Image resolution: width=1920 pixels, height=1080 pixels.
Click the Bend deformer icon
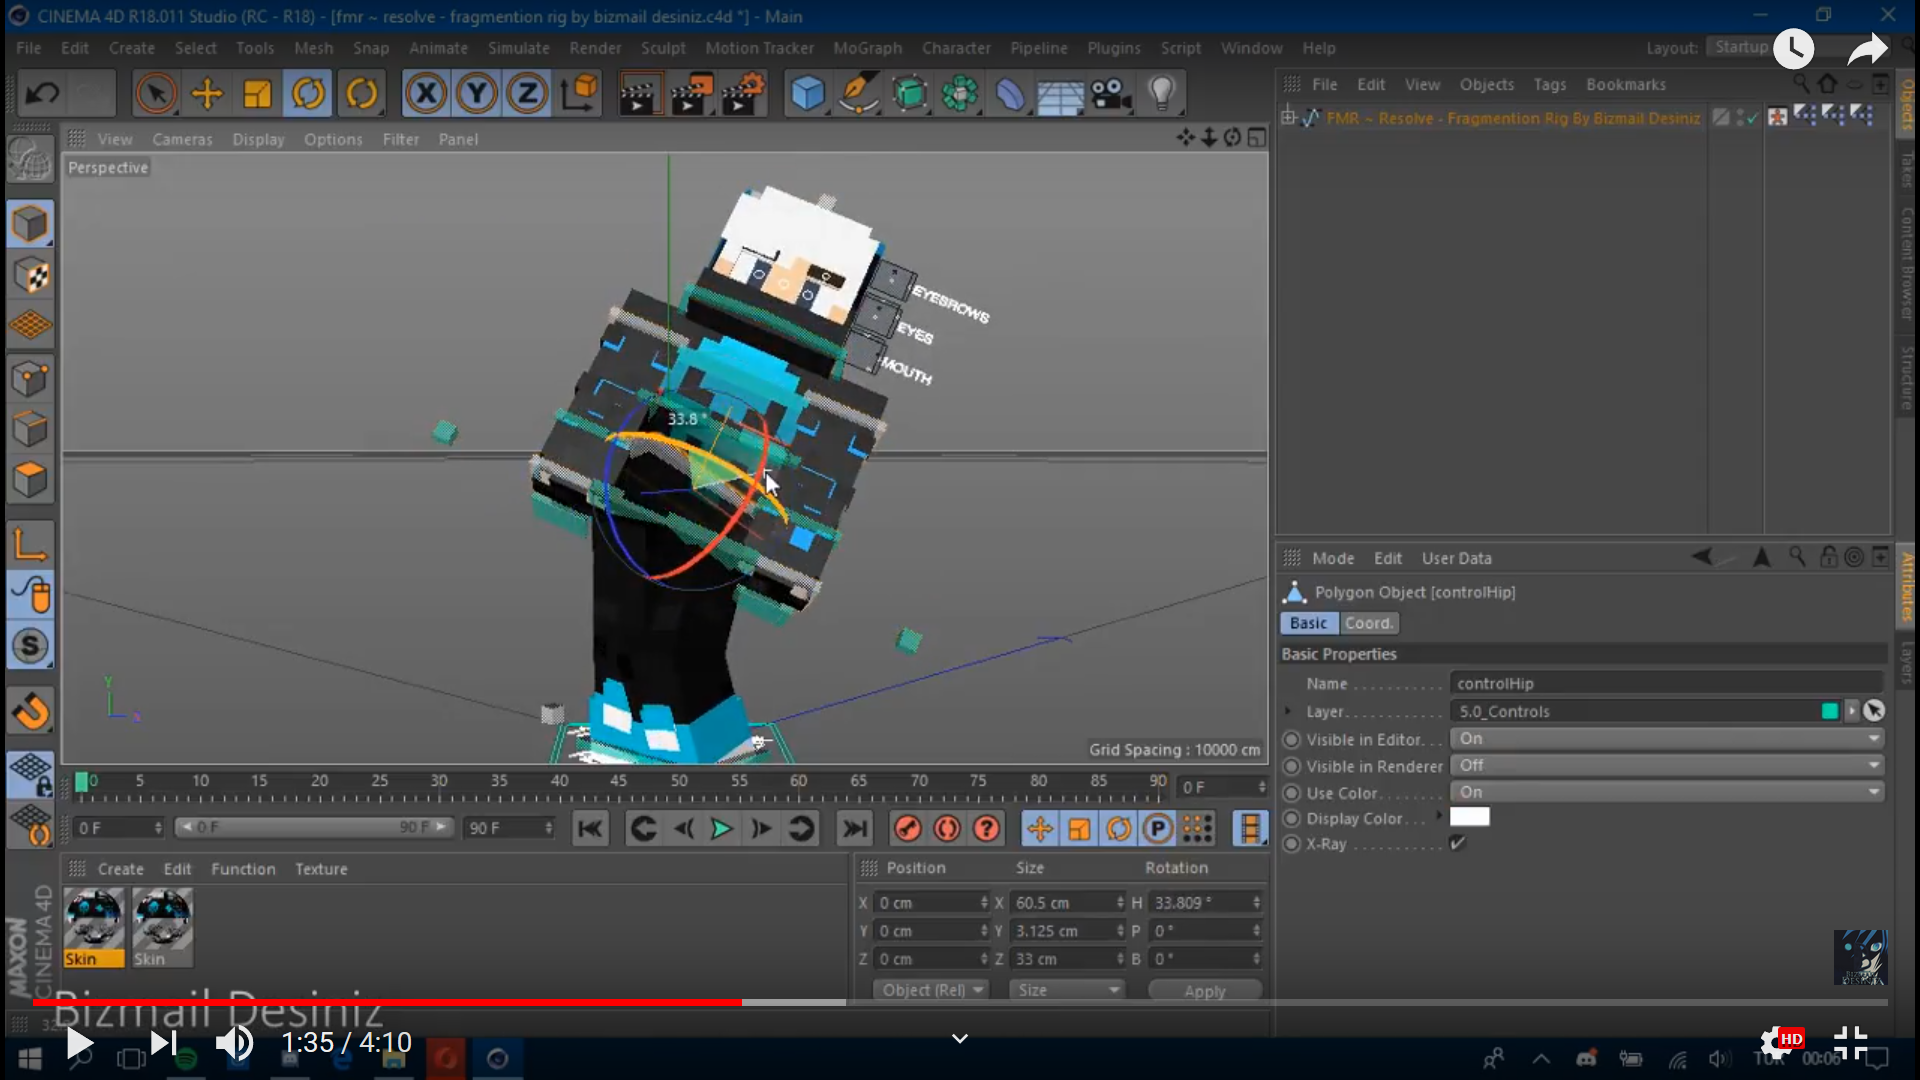tap(1010, 94)
